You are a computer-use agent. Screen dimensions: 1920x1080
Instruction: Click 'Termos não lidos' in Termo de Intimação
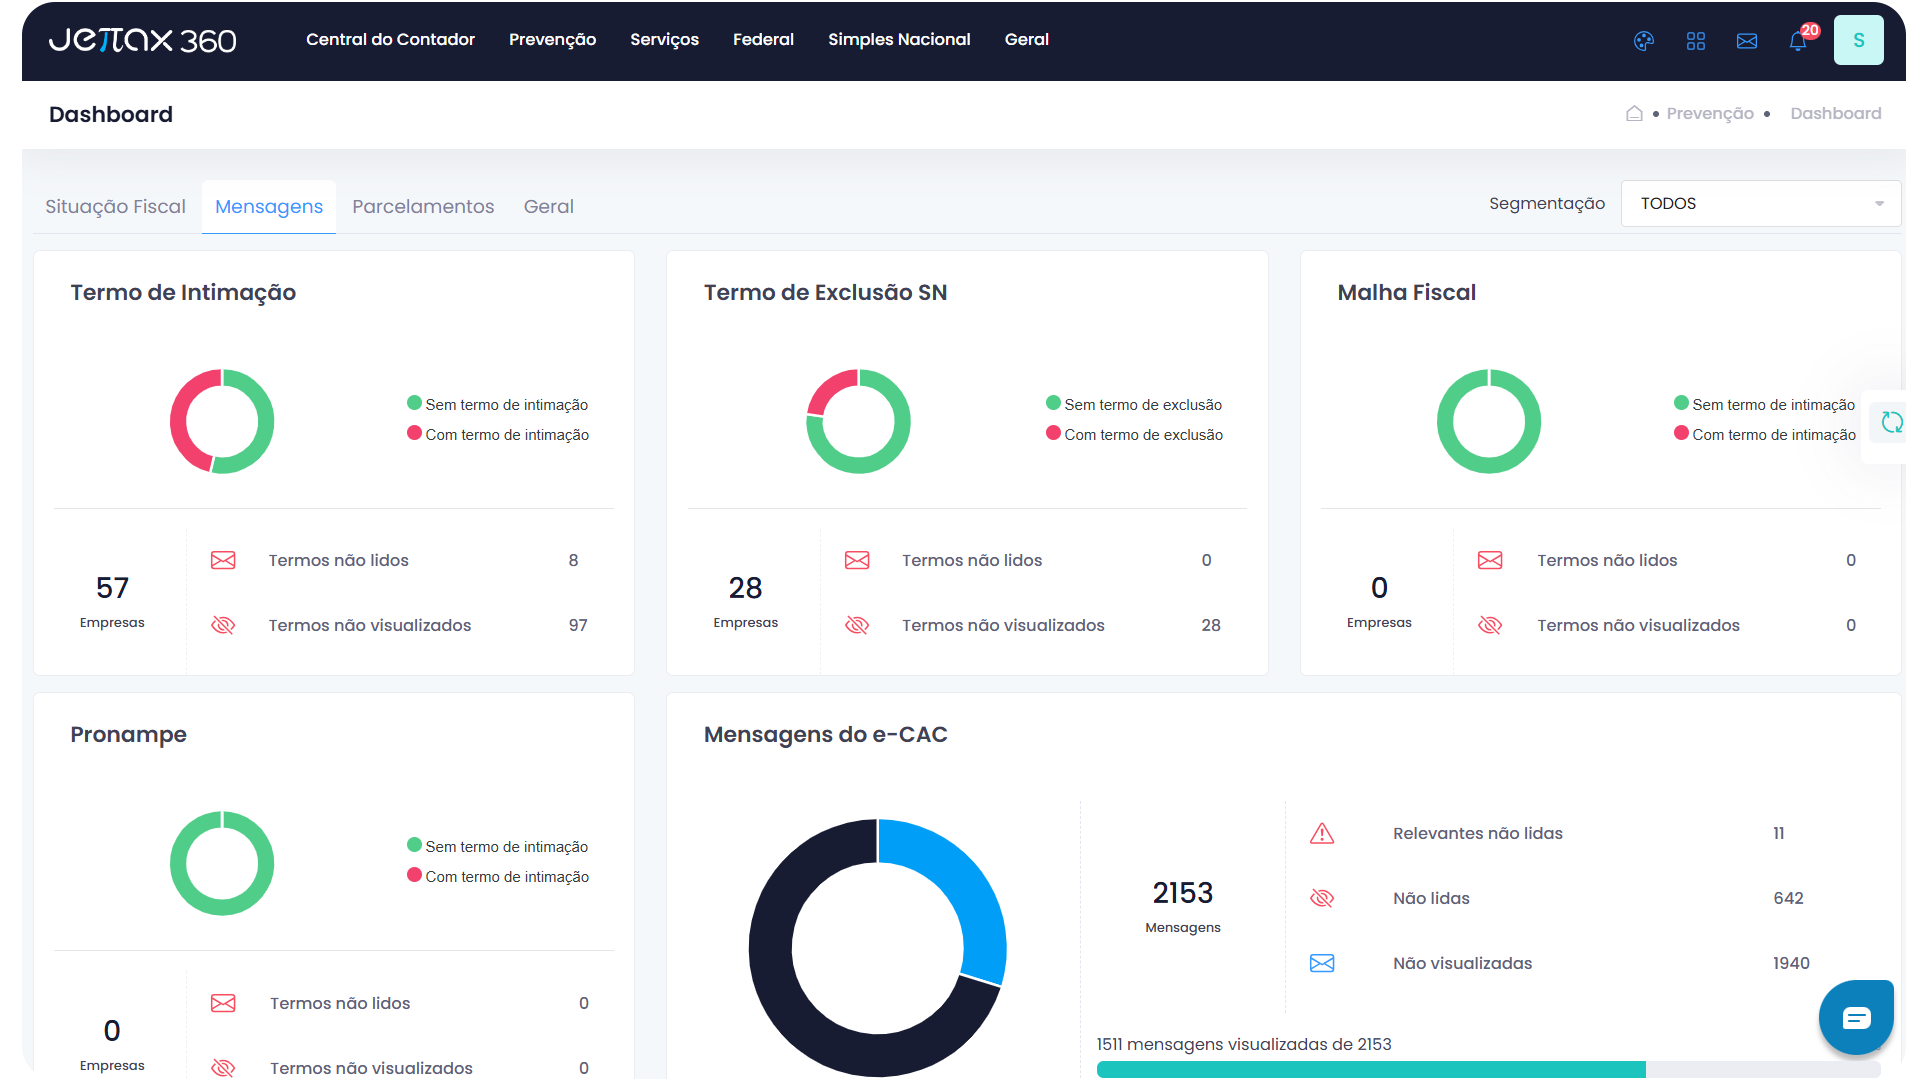click(338, 560)
